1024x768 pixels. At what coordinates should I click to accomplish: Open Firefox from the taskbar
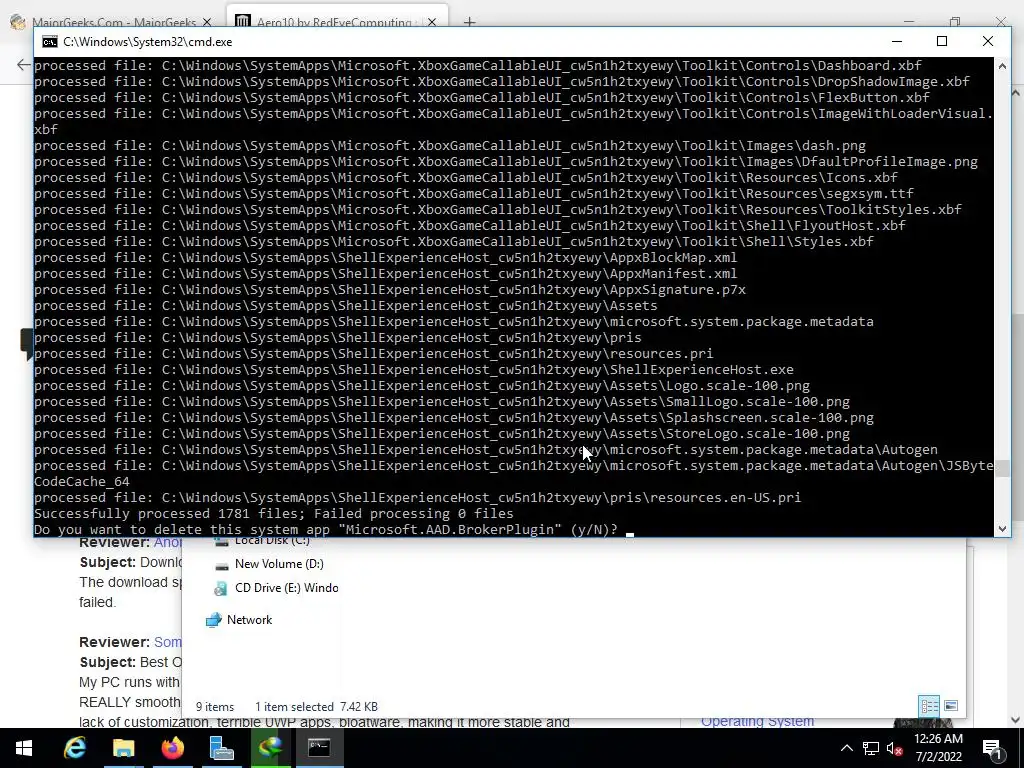click(x=172, y=748)
